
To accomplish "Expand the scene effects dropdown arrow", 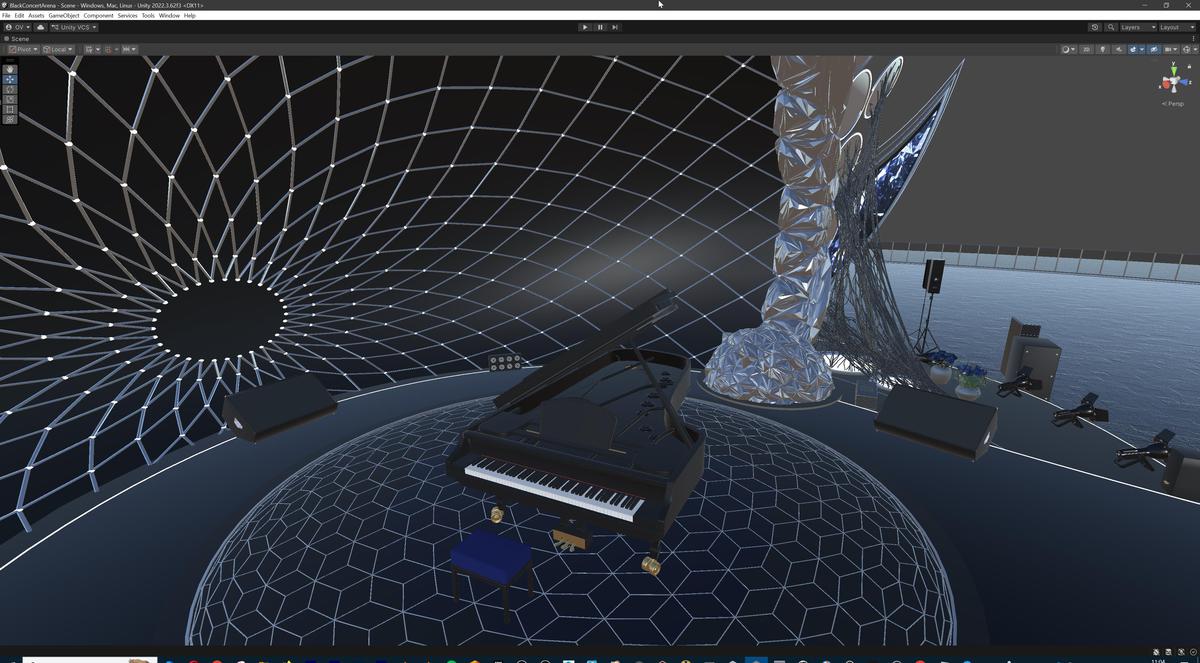I will click(1142, 49).
